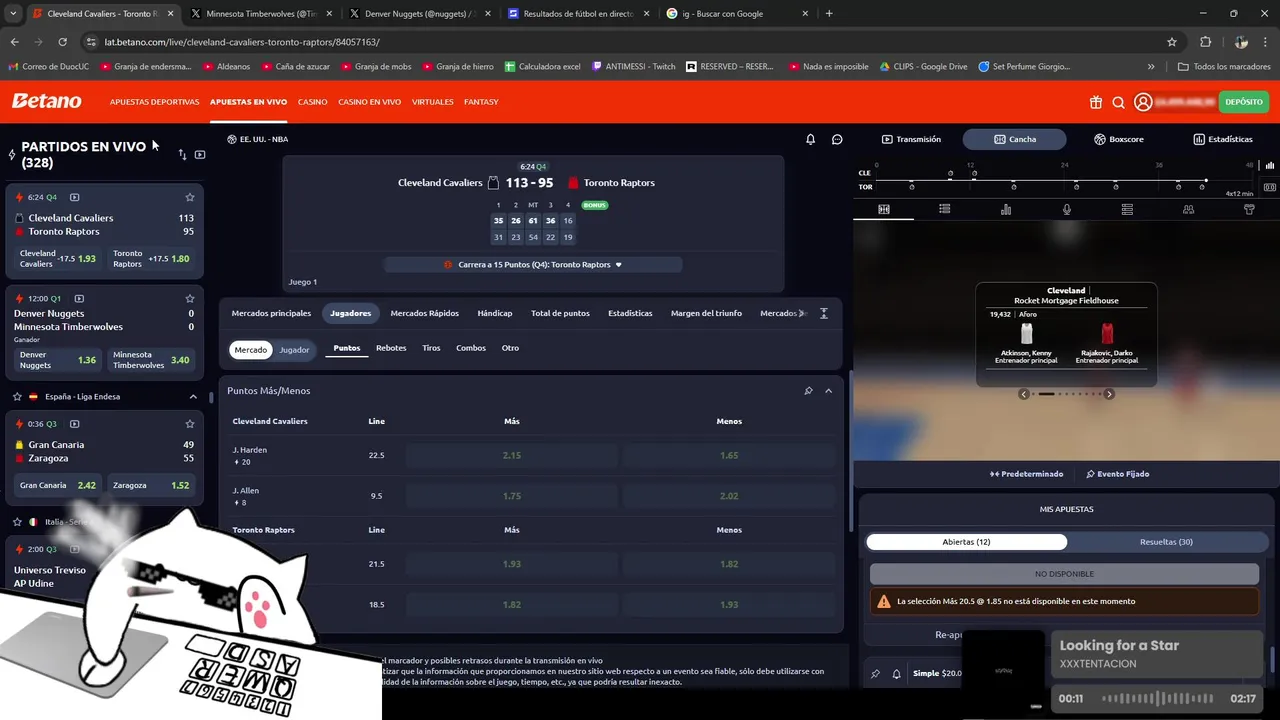The width and height of the screenshot is (1280, 720).
Task: Bet J. Allen Menos 9.5 at 2.02
Action: coord(729,496)
